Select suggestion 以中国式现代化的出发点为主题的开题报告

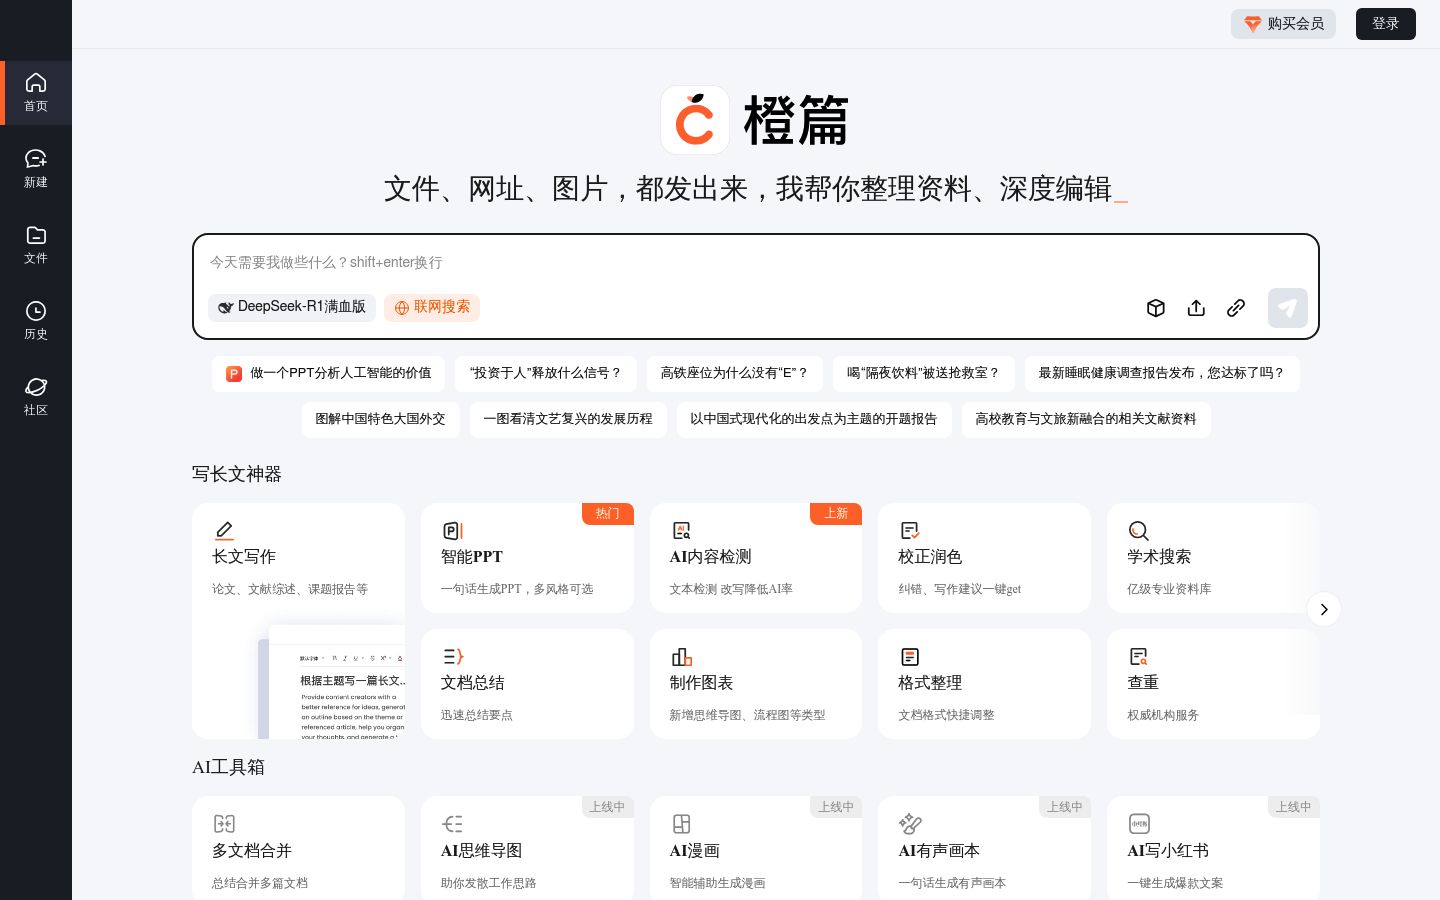pyautogui.click(x=814, y=419)
